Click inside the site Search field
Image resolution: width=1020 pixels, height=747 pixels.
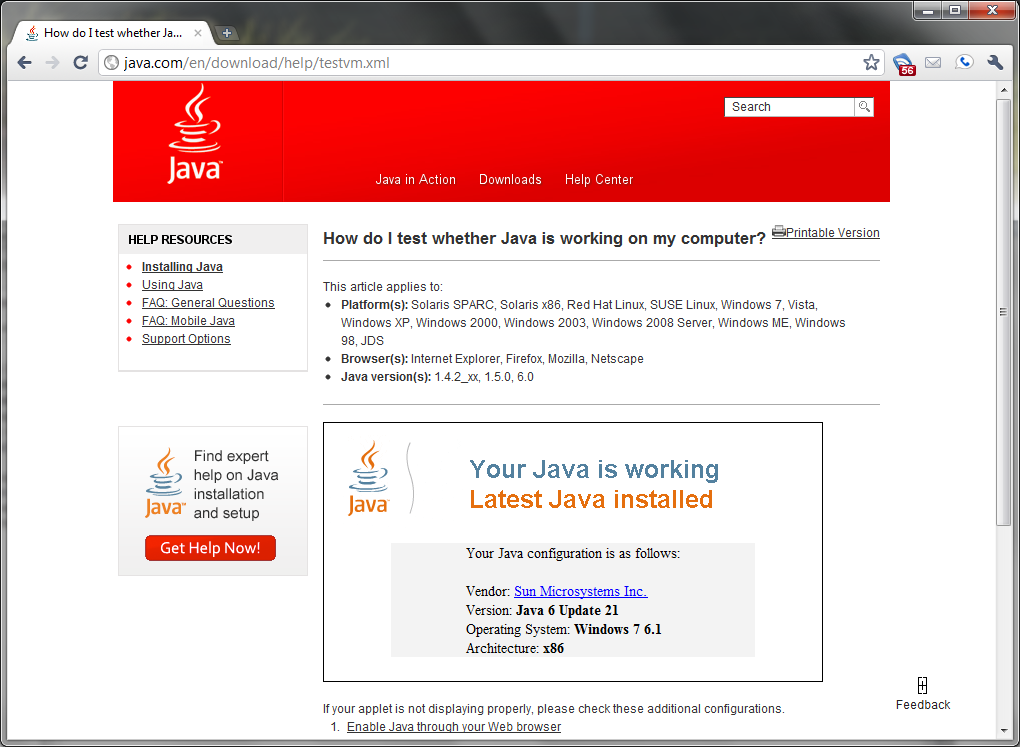(789, 107)
